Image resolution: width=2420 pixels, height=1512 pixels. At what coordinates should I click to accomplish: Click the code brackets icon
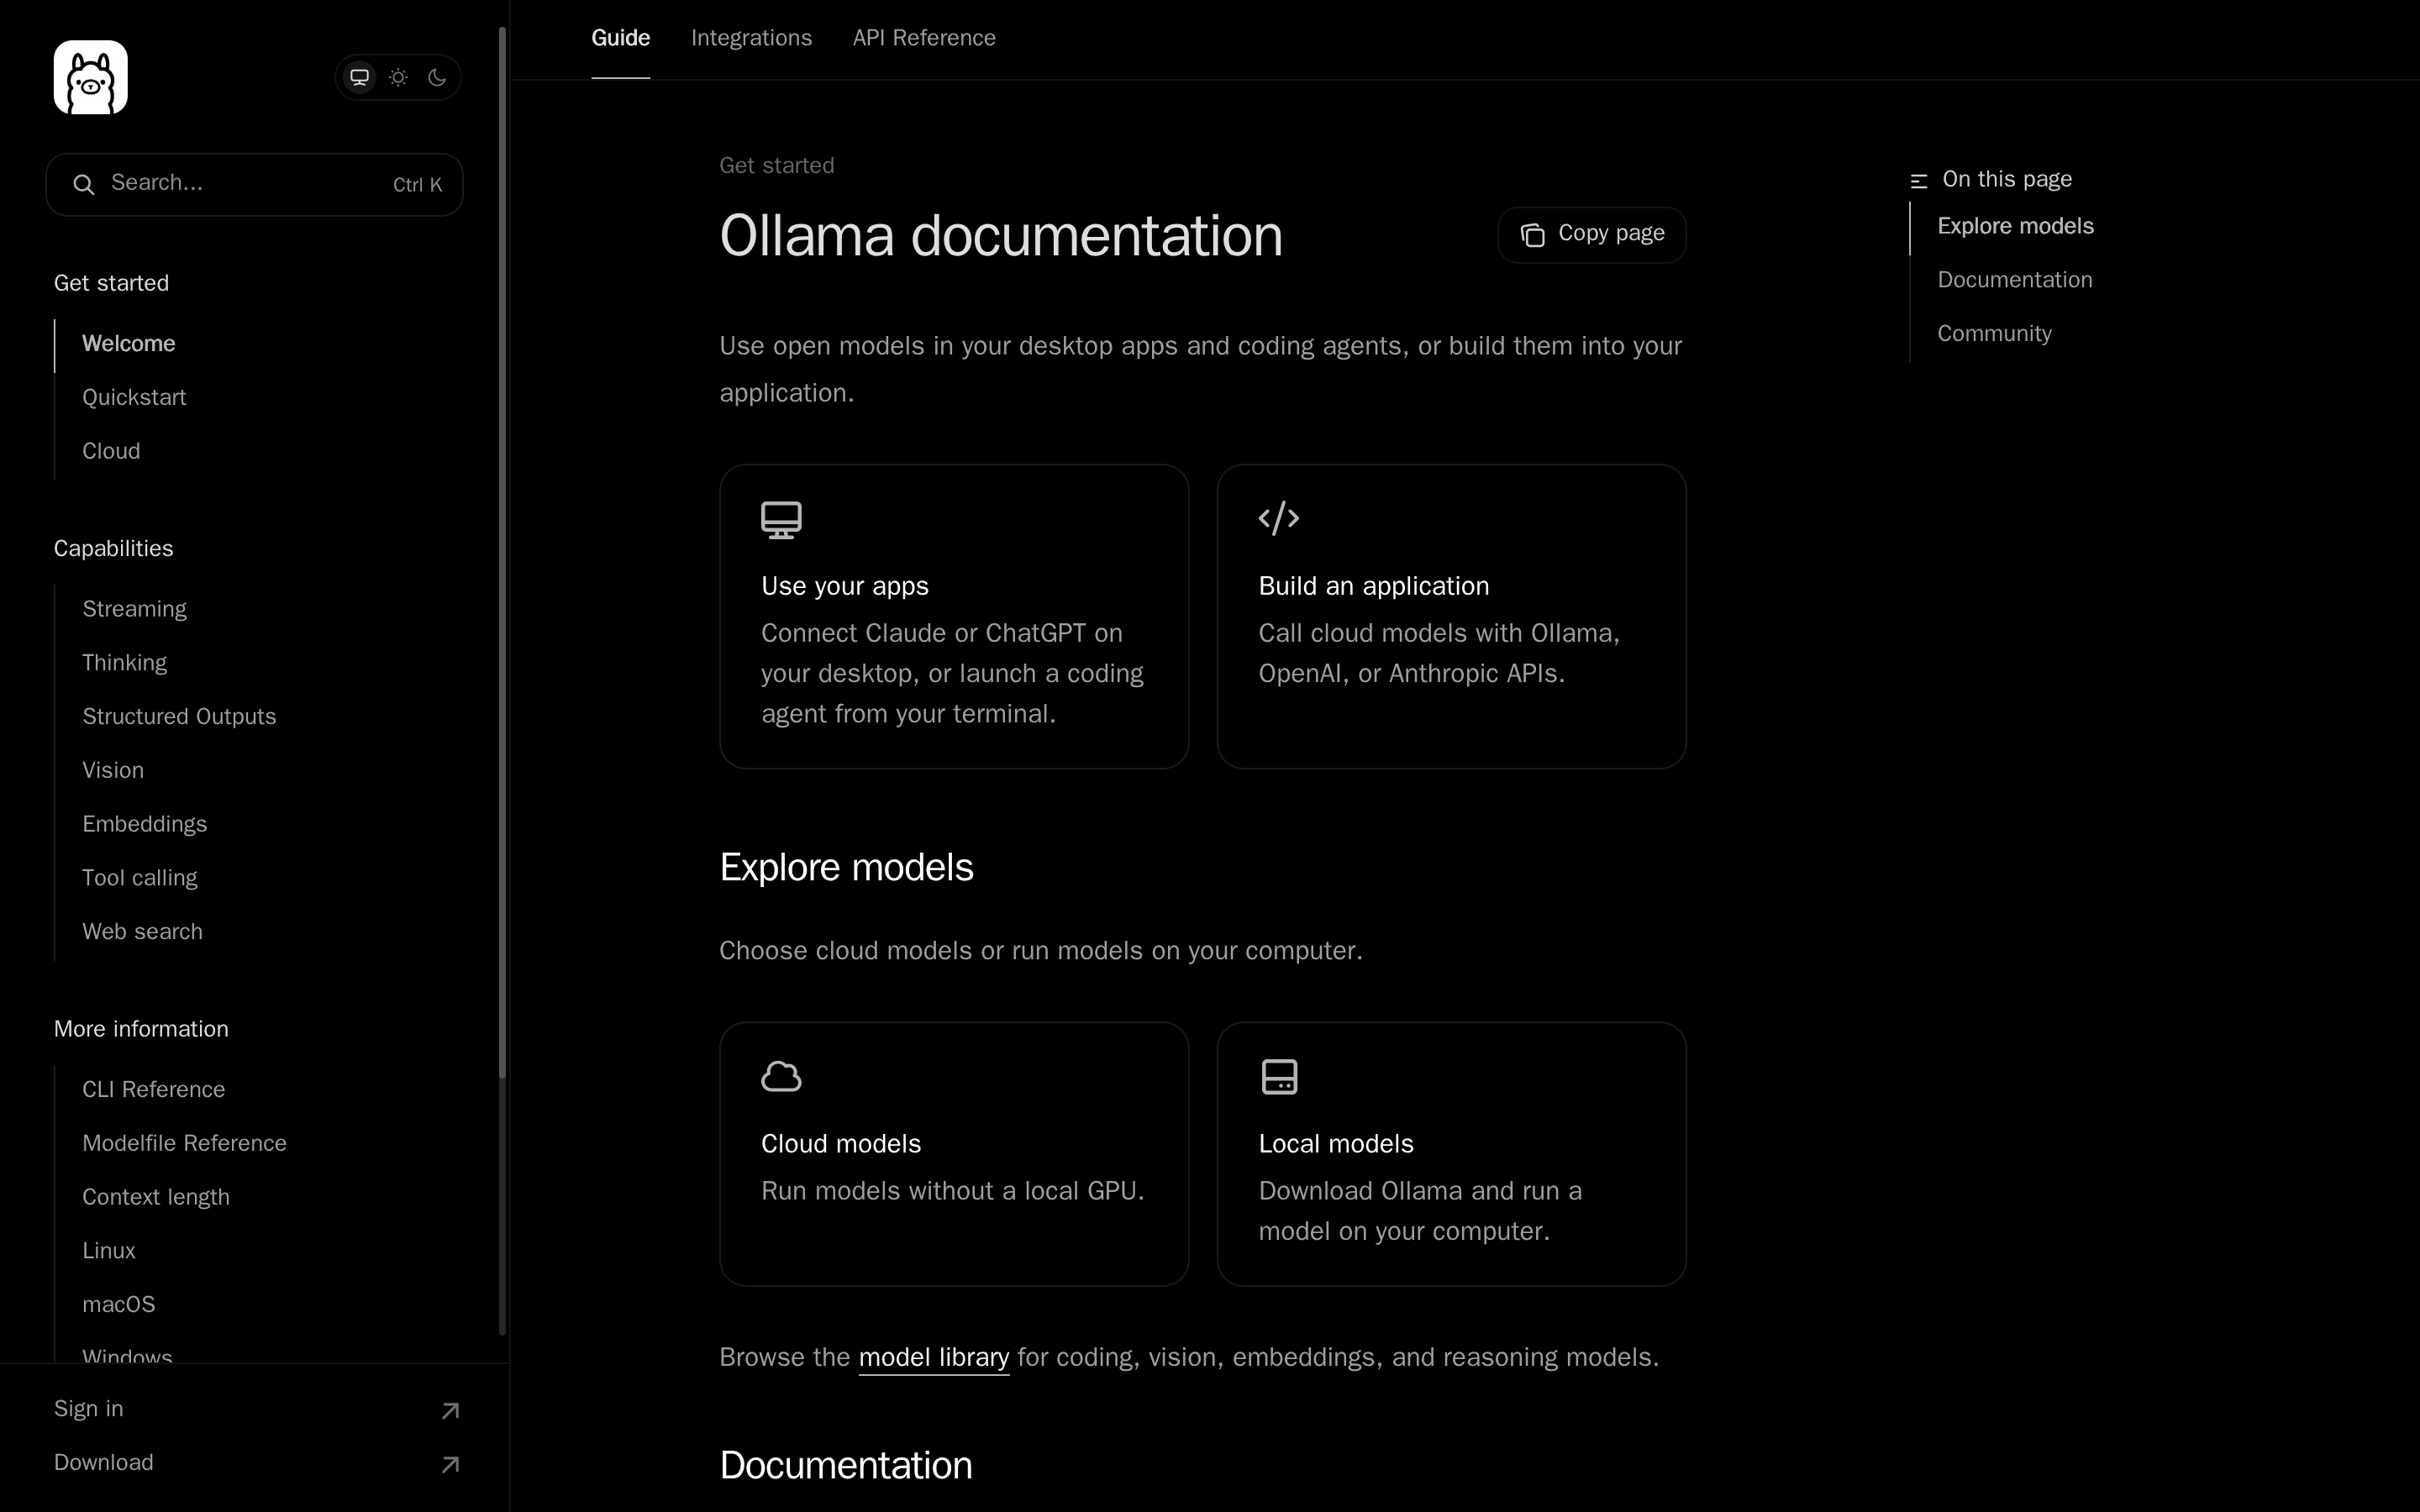coord(1279,519)
